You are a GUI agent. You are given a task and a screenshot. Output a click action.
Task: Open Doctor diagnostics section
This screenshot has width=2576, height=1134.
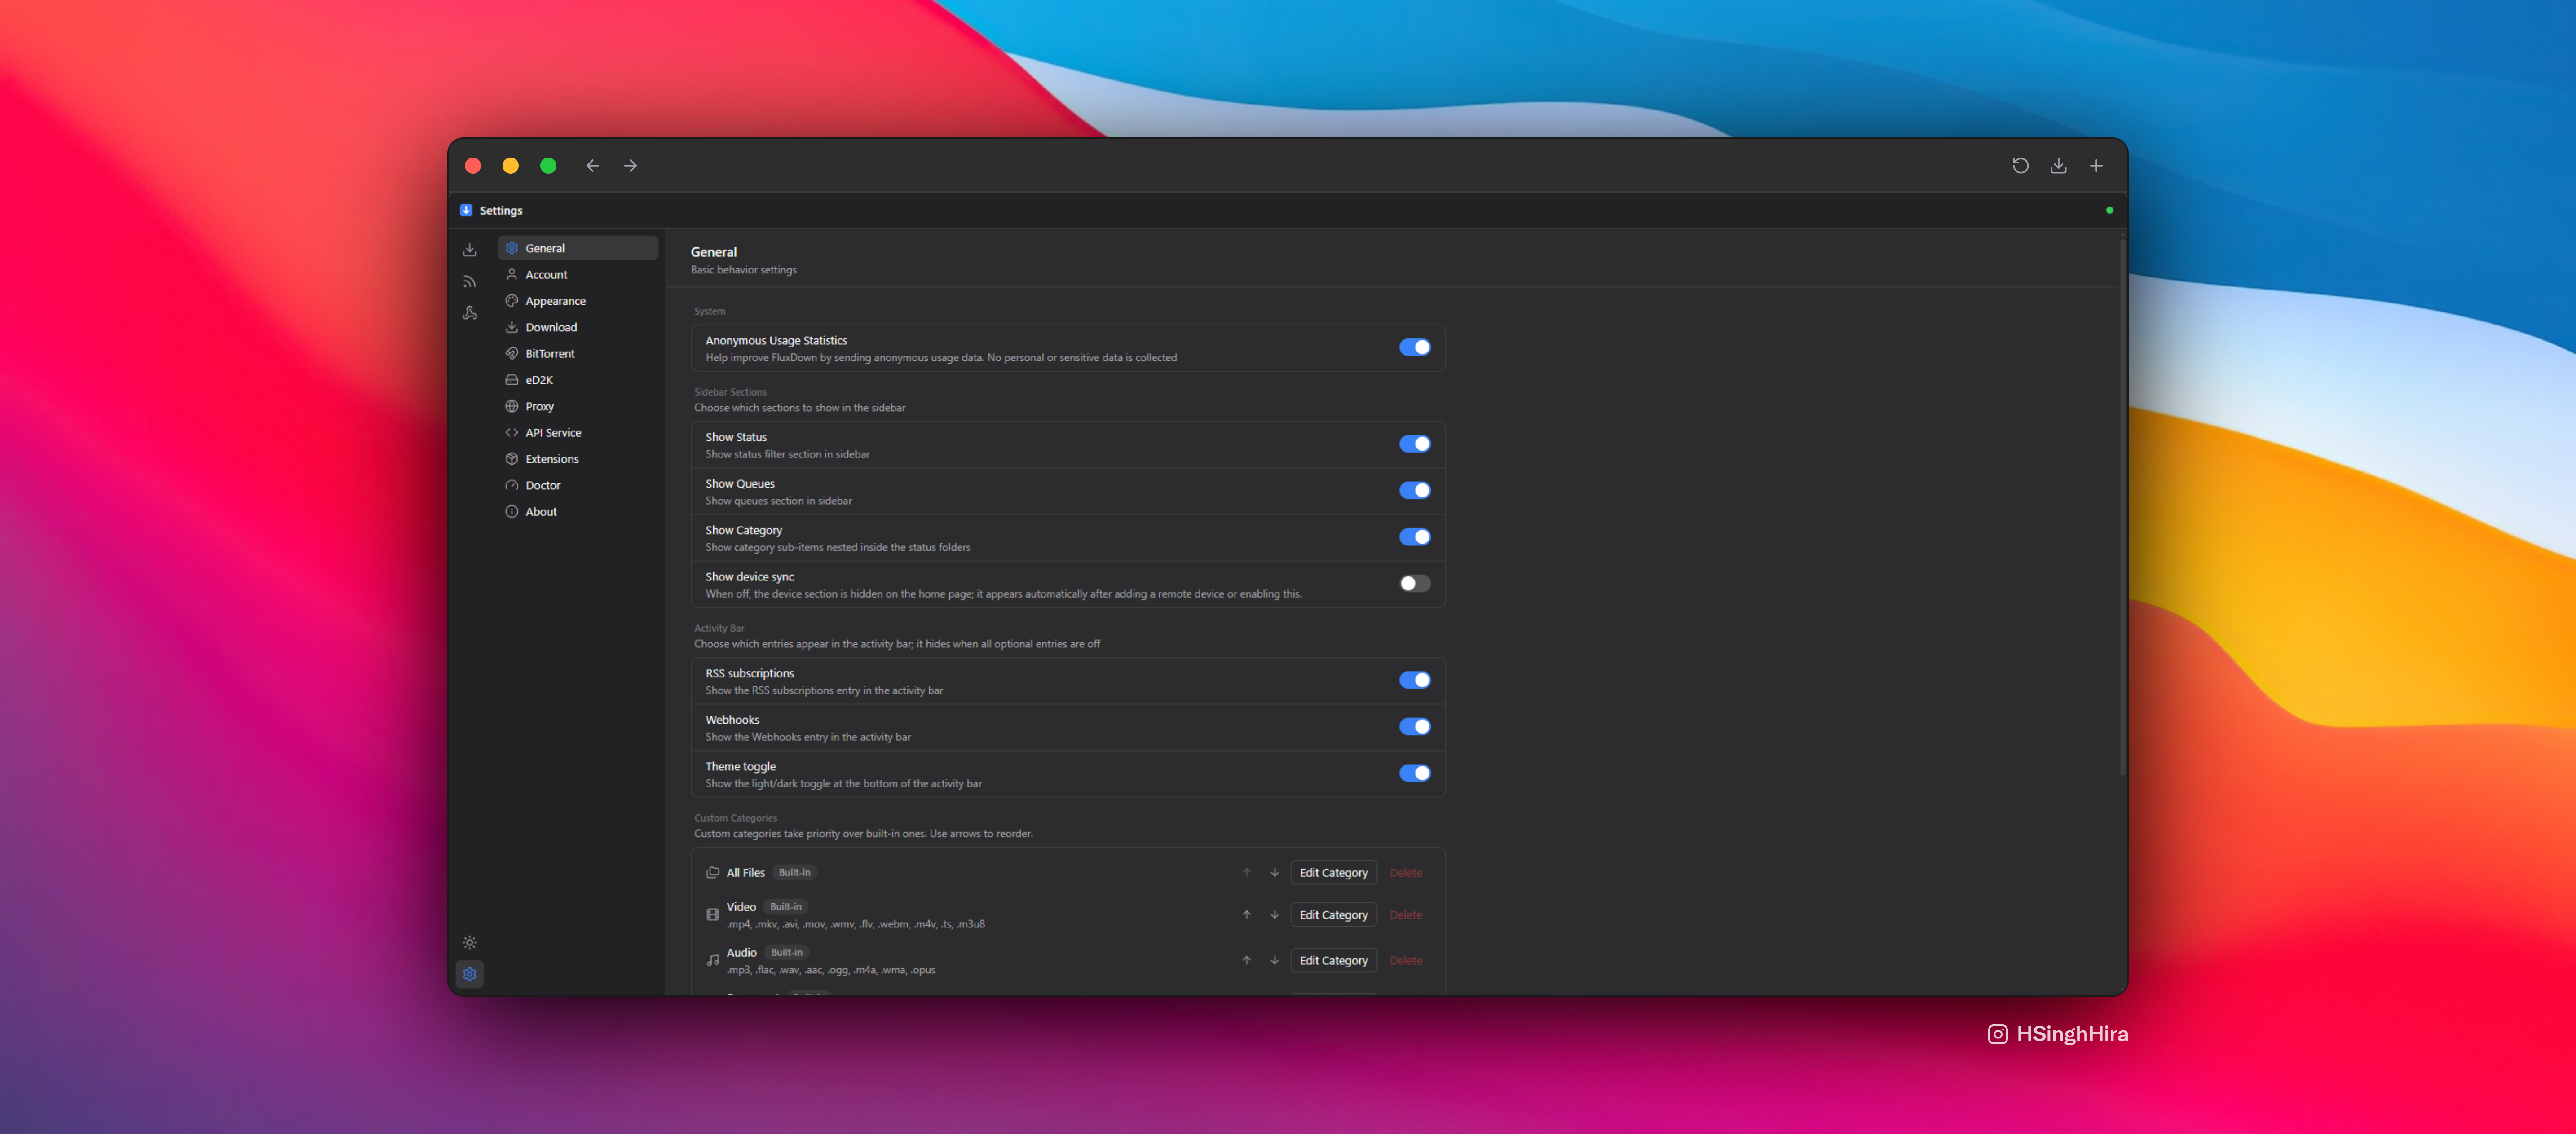tap(577, 485)
